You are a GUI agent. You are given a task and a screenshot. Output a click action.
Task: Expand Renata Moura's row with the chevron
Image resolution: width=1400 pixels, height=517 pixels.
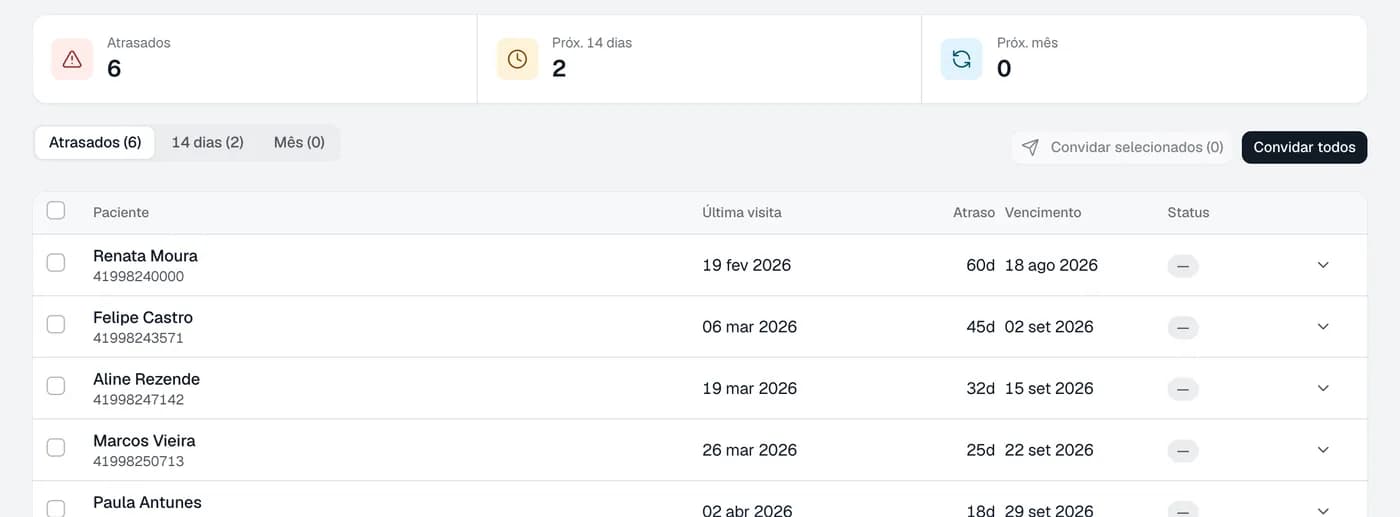pyautogui.click(x=1323, y=265)
